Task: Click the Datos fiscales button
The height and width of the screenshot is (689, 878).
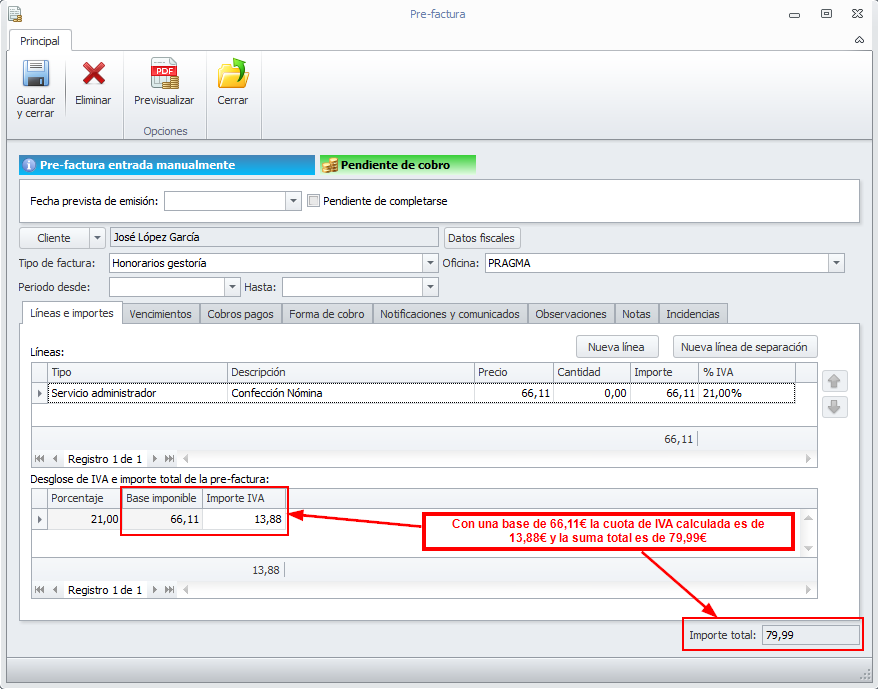Action: click(x=482, y=238)
